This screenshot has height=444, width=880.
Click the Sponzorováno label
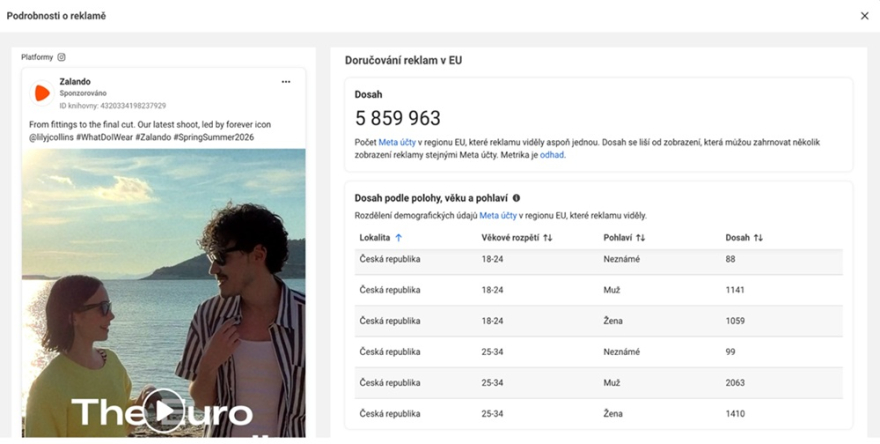click(83, 94)
